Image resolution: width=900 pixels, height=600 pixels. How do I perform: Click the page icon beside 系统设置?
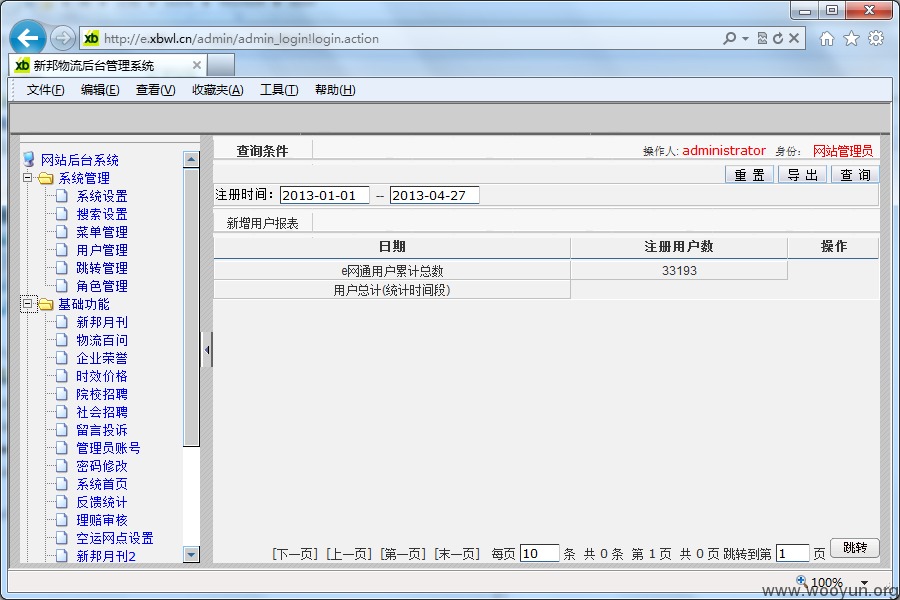click(x=62, y=196)
